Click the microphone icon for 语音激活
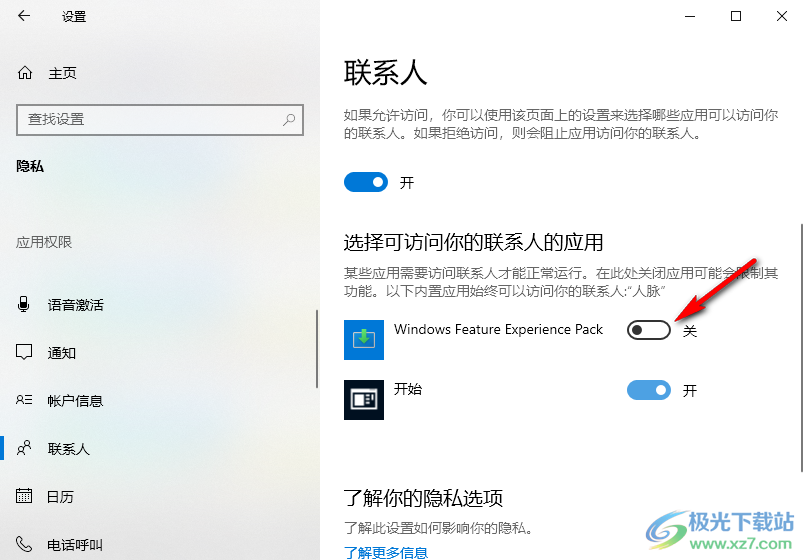Viewport: 805px width, 560px height. pos(24,304)
